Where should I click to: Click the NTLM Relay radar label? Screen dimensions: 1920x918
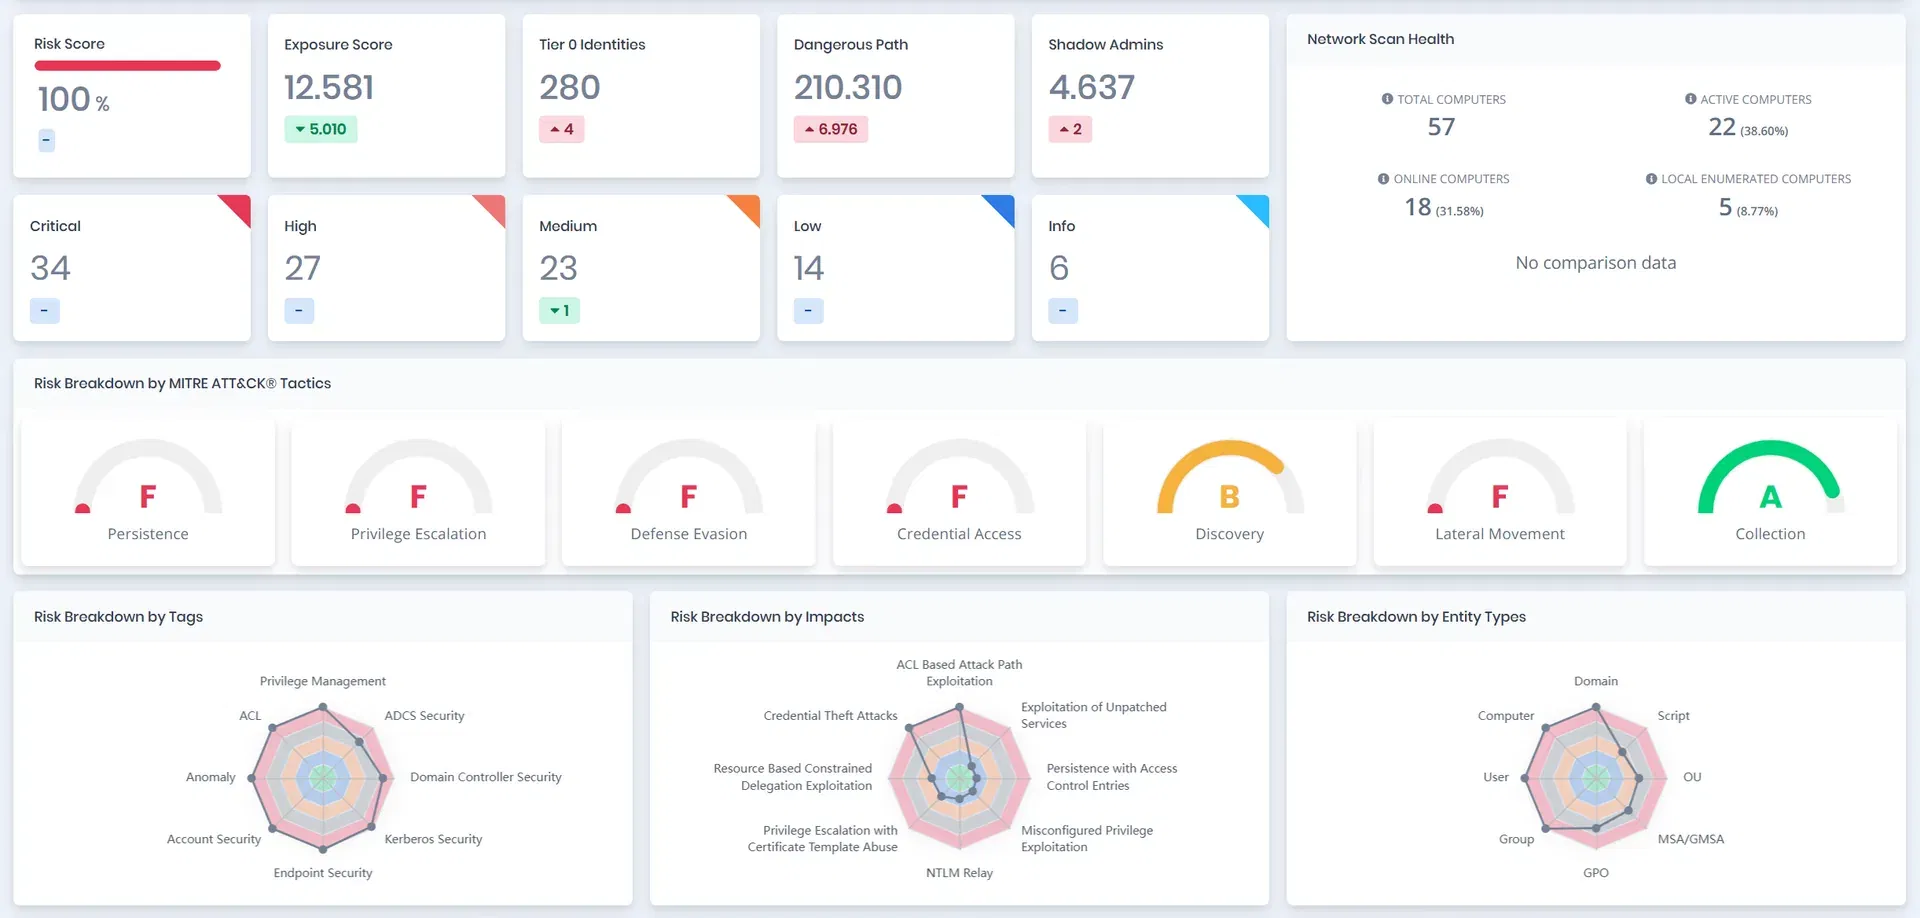click(959, 873)
